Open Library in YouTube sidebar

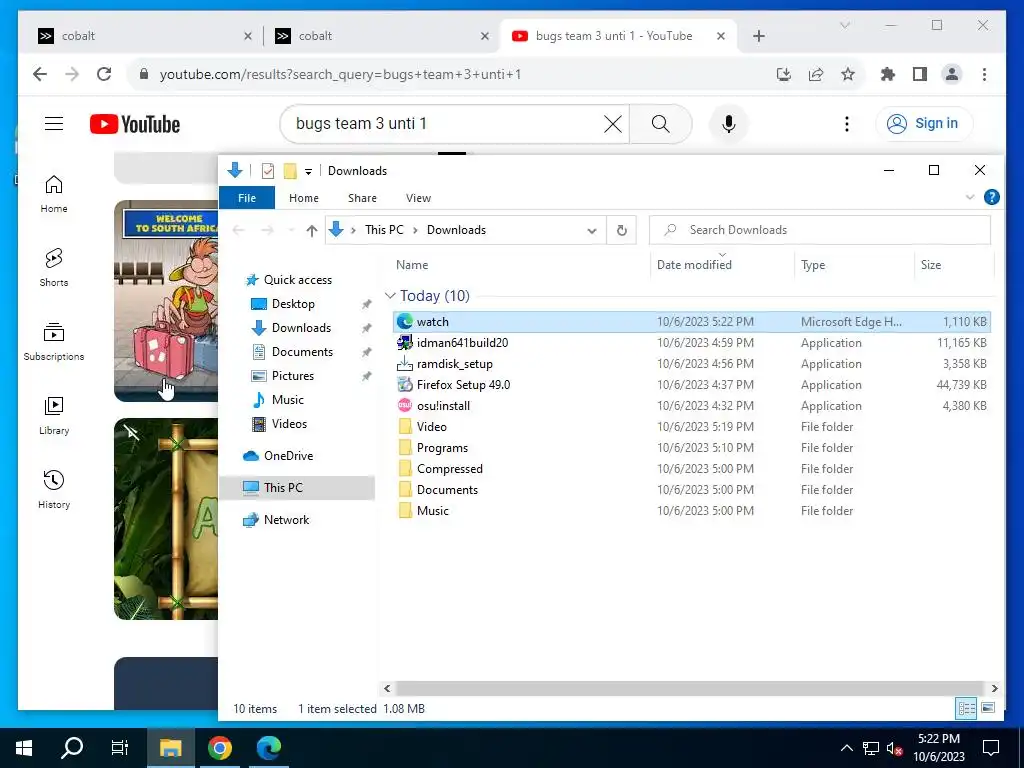click(54, 415)
